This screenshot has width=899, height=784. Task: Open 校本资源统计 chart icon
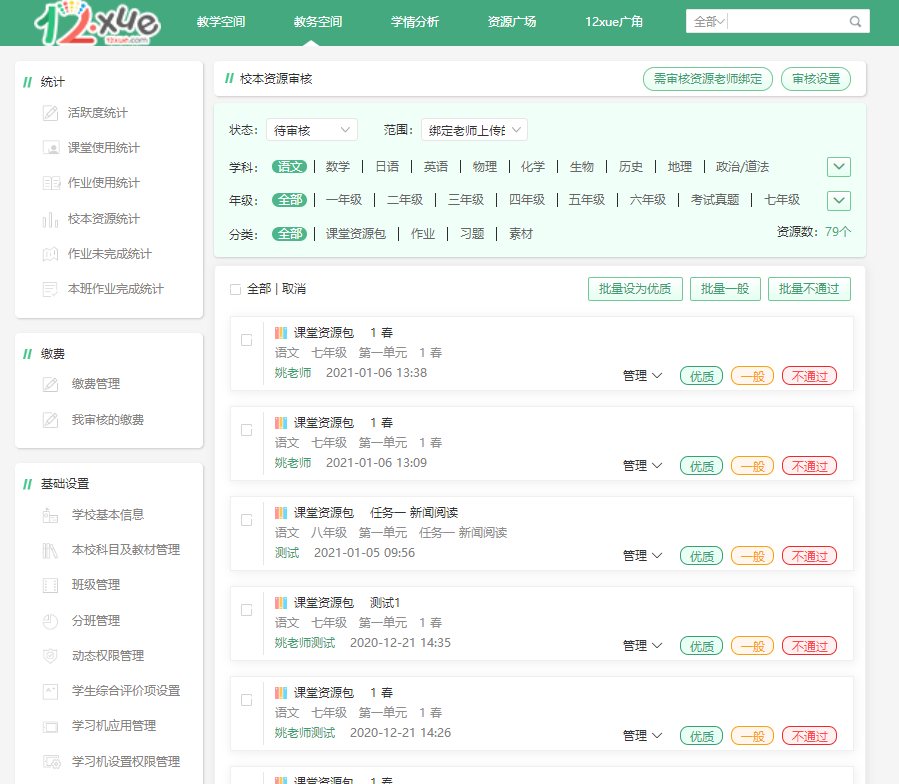[50, 219]
